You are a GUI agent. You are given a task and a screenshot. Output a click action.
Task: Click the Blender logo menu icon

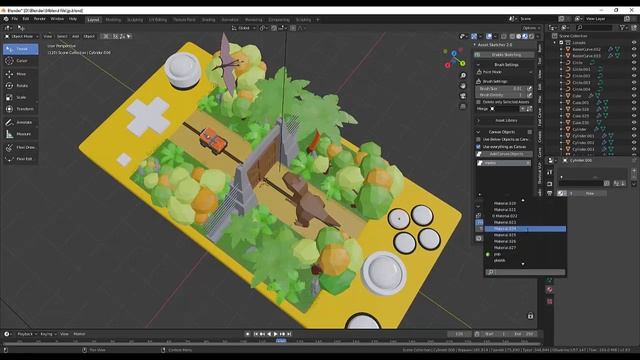tap(6, 19)
